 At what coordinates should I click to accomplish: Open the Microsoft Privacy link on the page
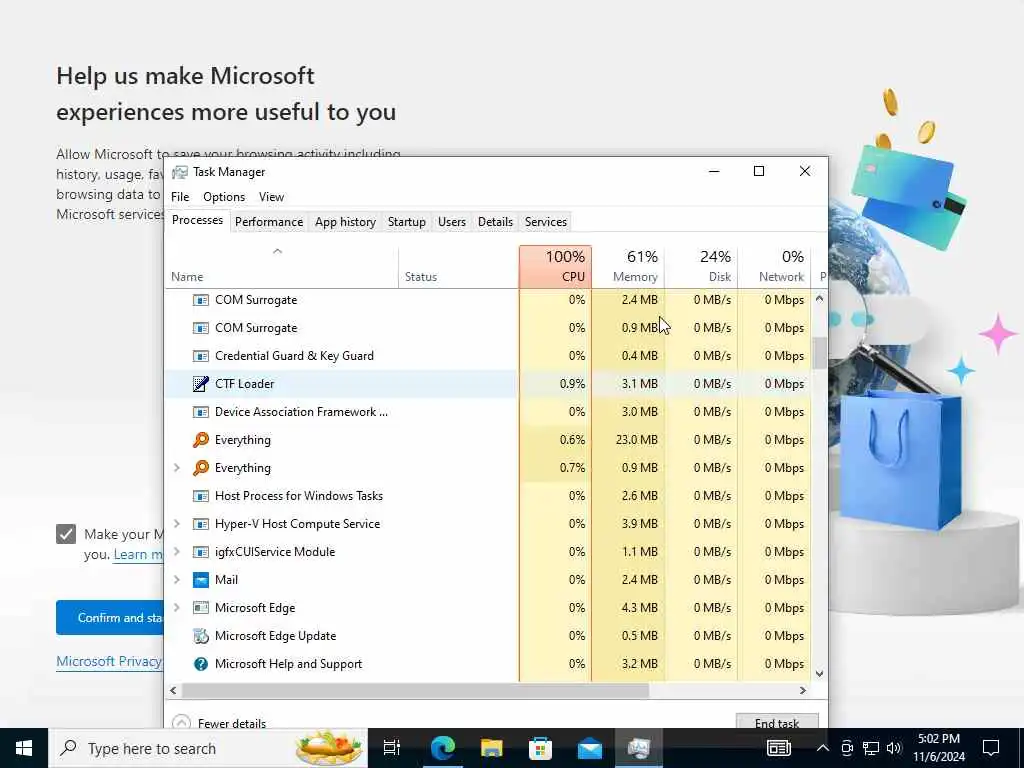109,662
